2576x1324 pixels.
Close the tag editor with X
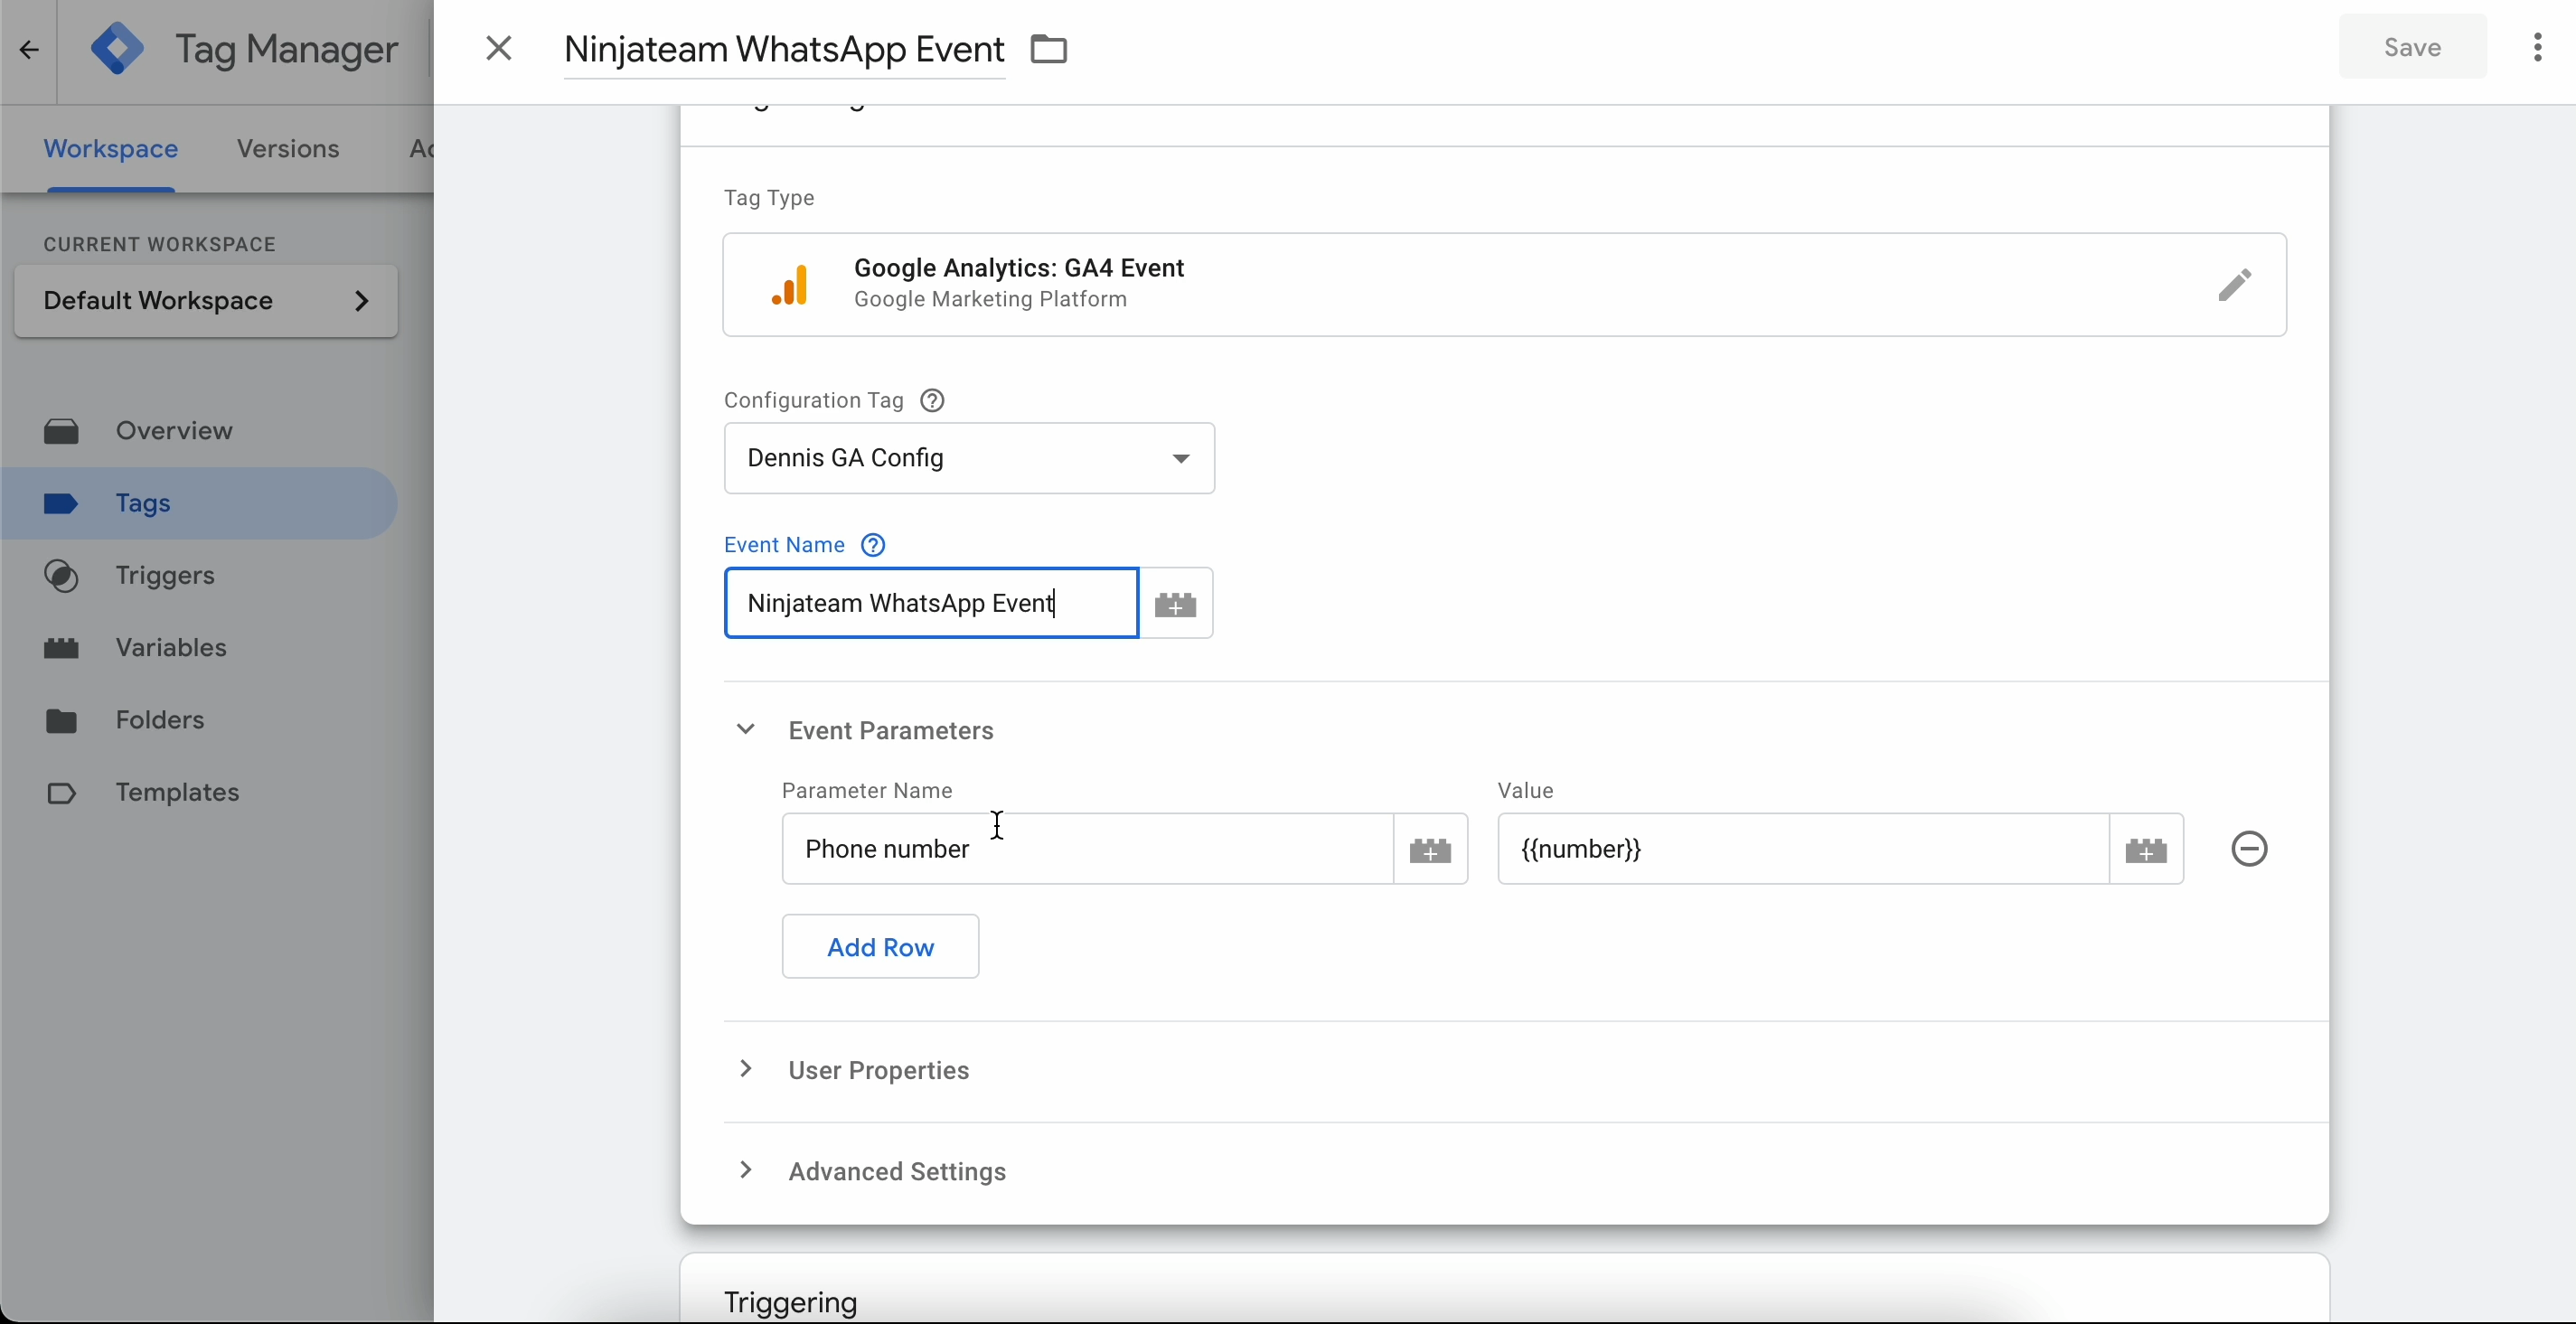(498, 48)
